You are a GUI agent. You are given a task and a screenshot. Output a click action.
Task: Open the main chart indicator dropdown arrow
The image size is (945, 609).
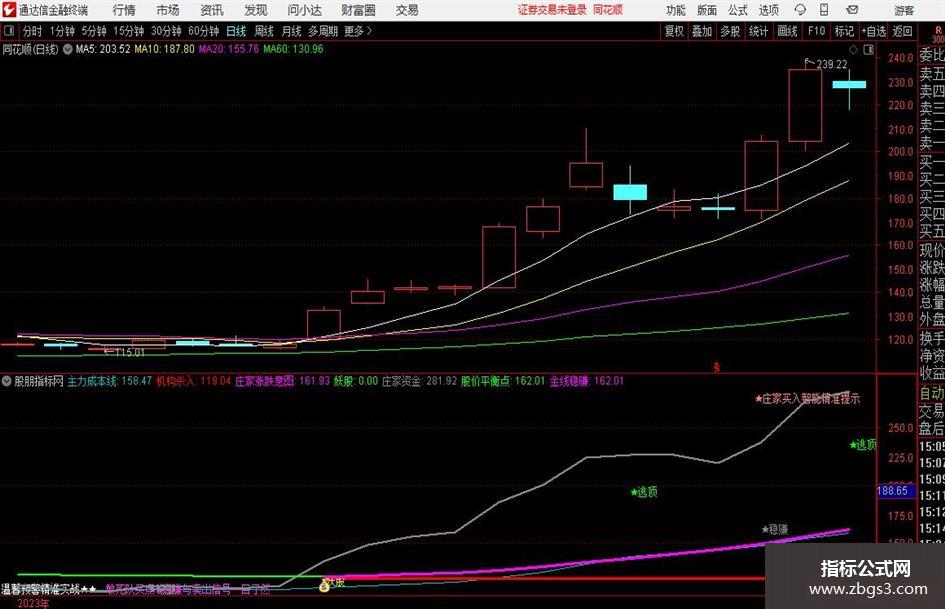tap(68, 49)
